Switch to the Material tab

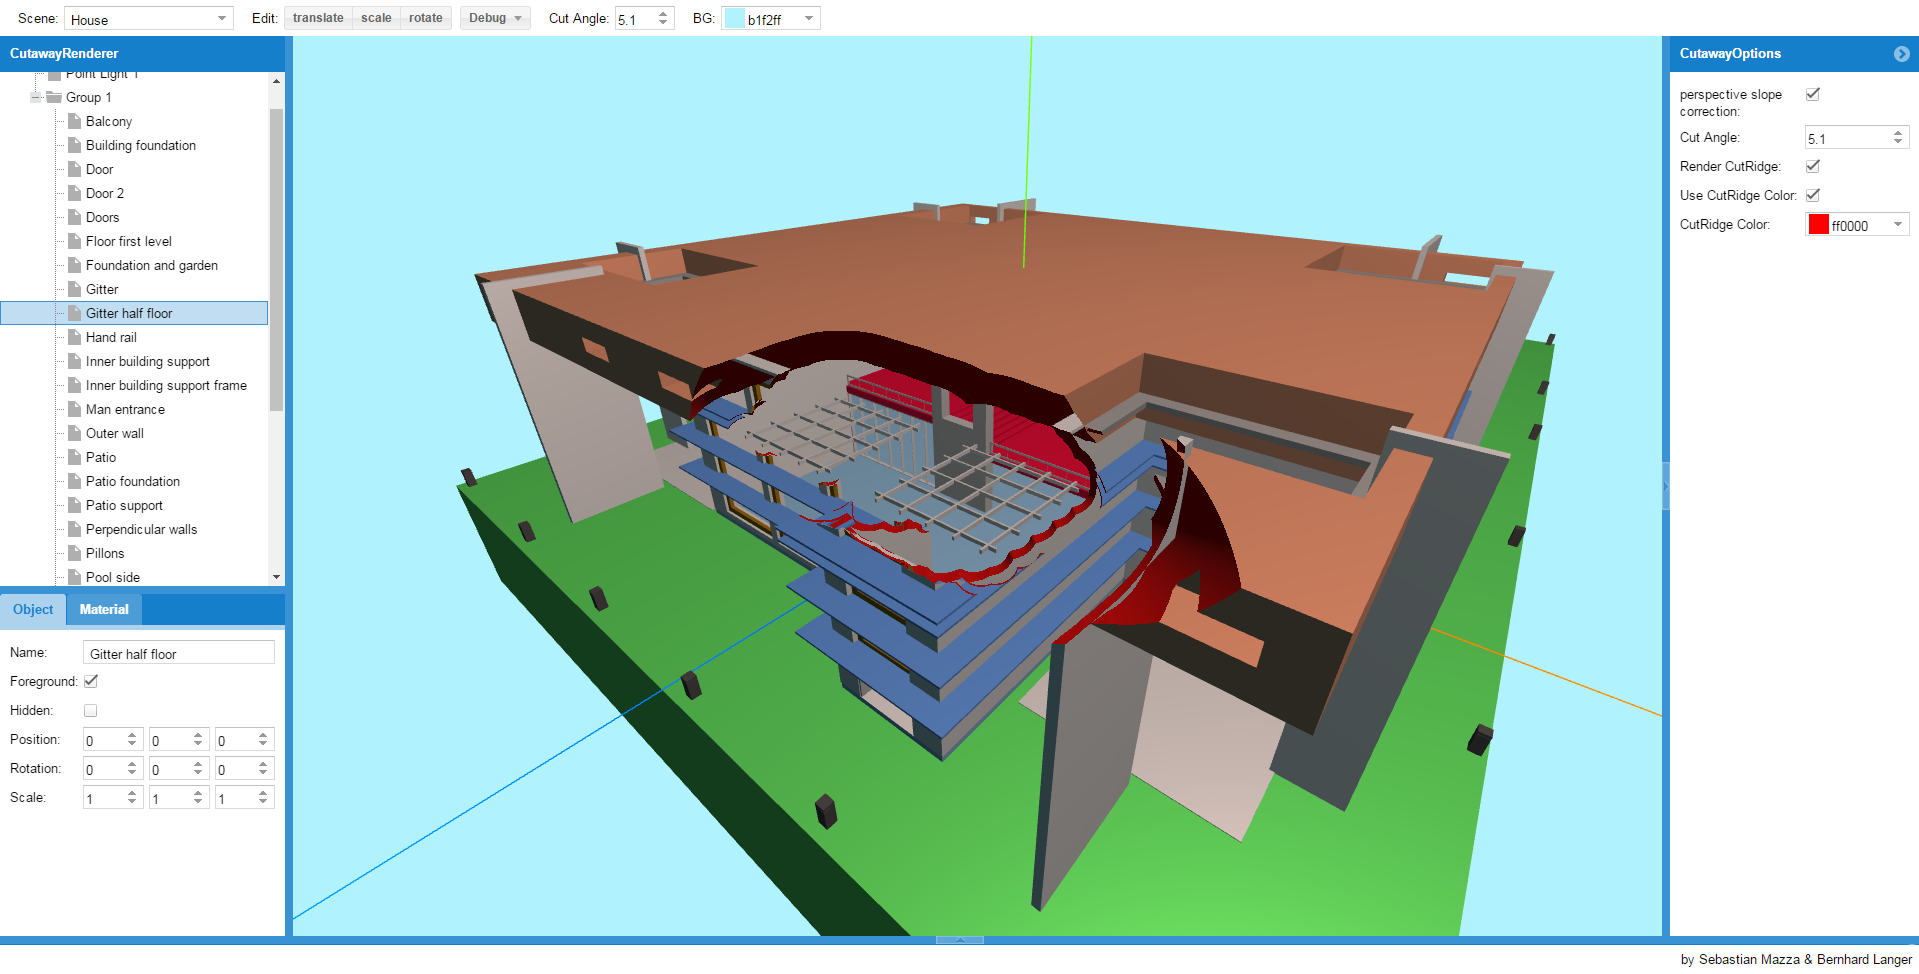coord(104,609)
